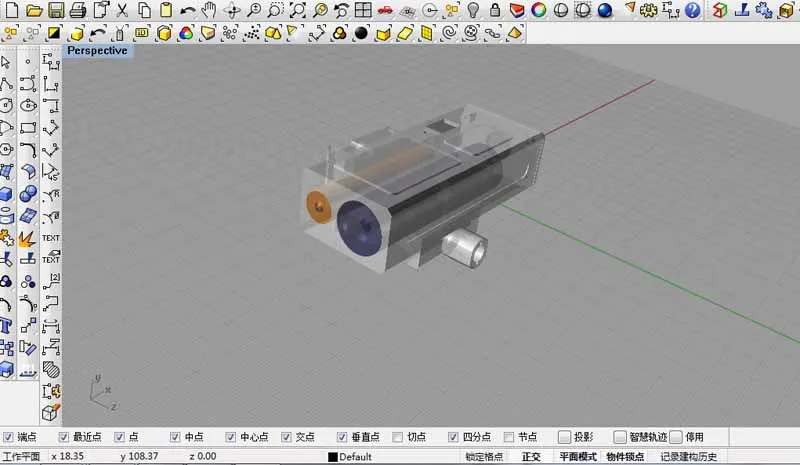Toggle 平面模式 in the status bar
Screen dimensions: 800x465
tap(578, 457)
